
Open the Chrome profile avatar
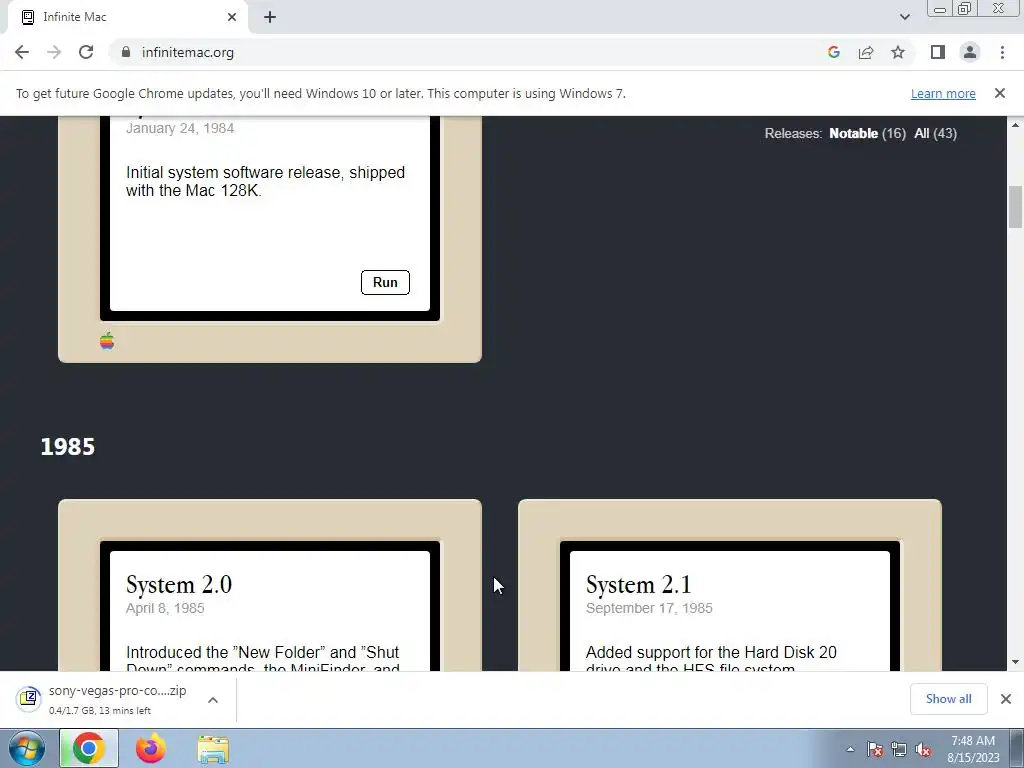tap(970, 52)
